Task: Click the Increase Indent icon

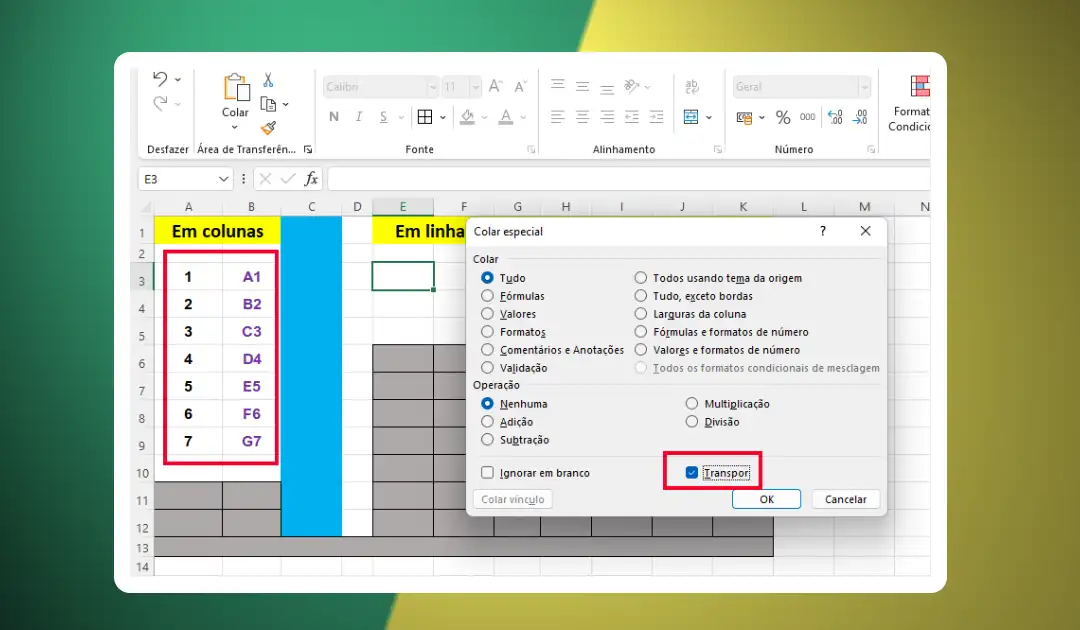Action: pyautogui.click(x=656, y=117)
